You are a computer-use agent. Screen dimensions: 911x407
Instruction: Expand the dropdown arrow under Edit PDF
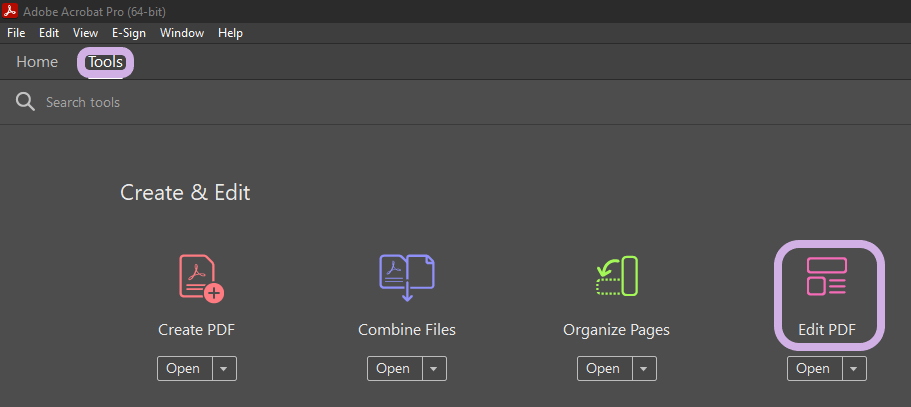coord(854,369)
